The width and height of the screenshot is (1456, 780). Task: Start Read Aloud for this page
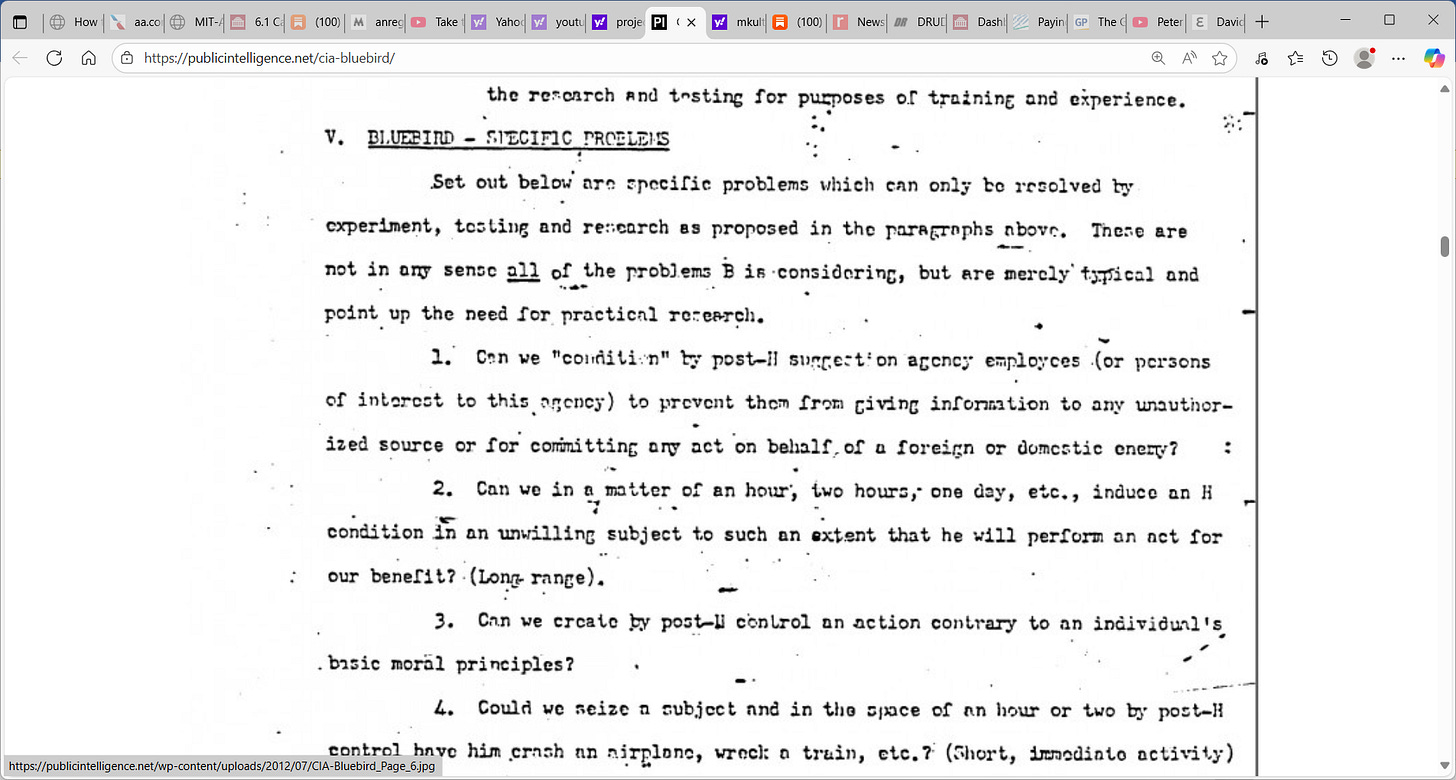point(1189,58)
